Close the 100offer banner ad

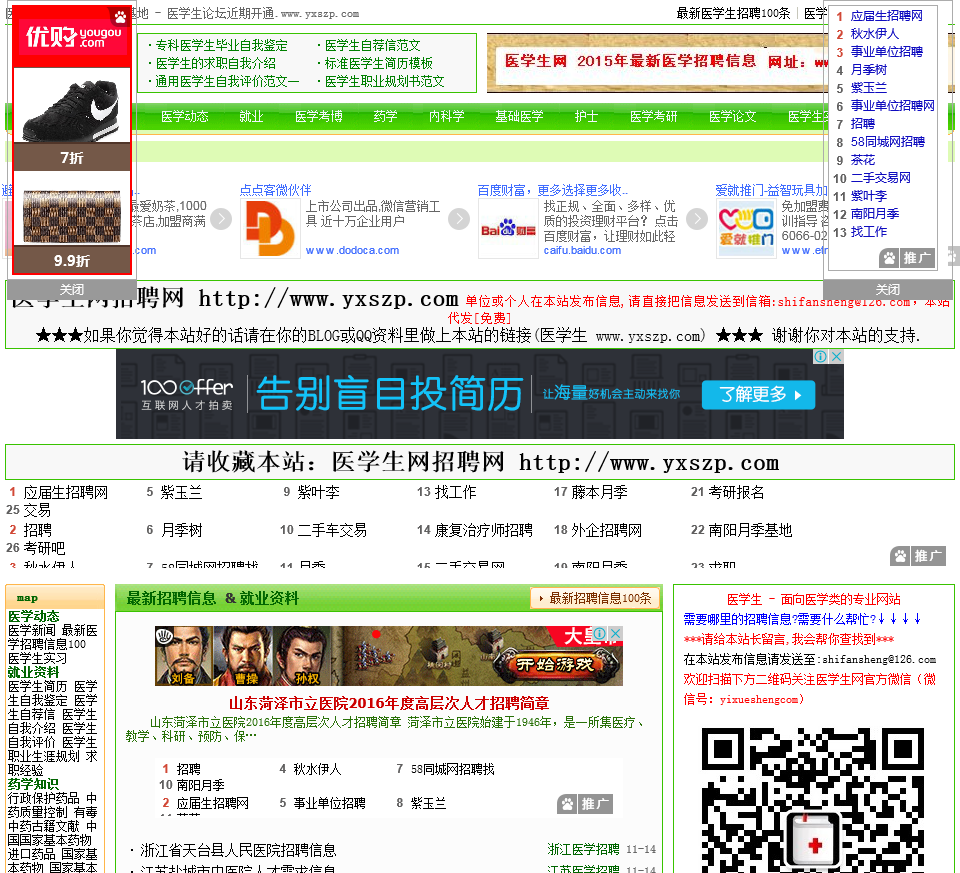(836, 356)
